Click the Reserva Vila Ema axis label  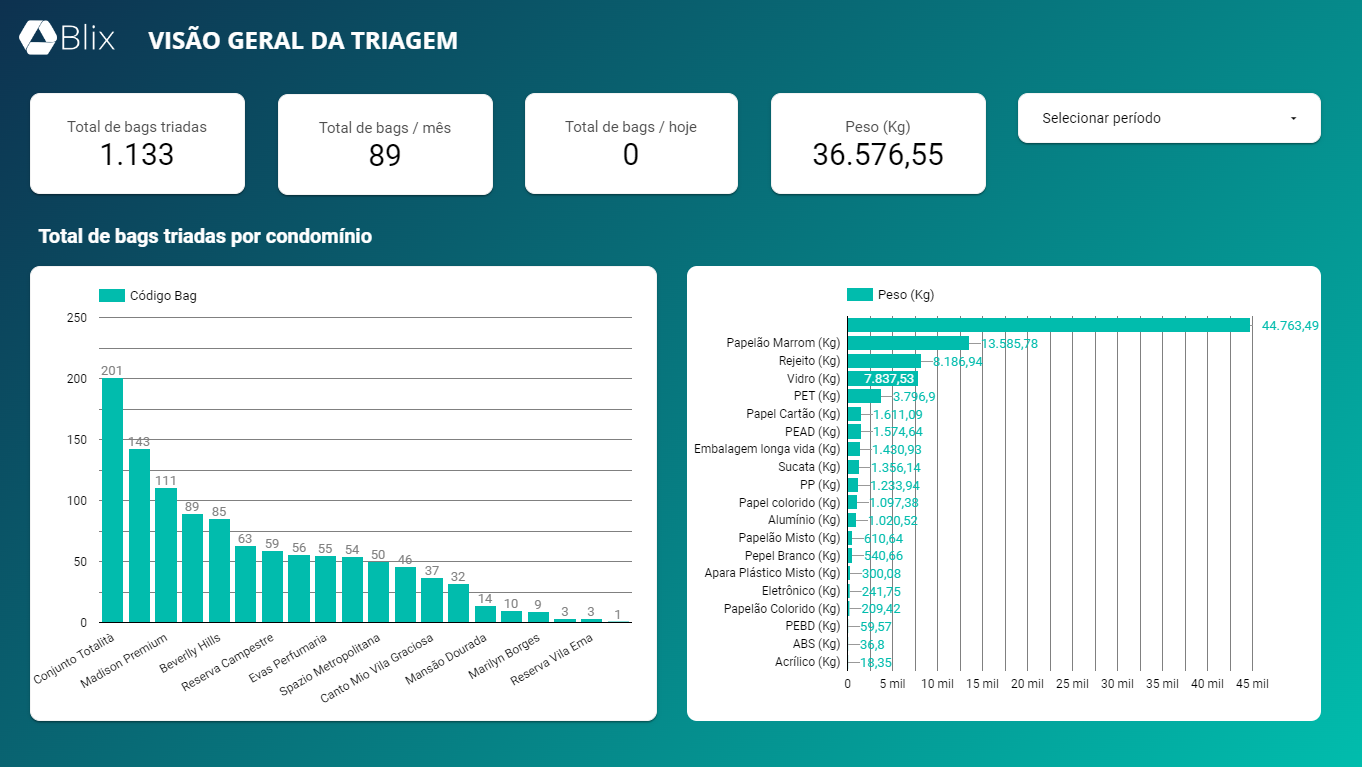[x=554, y=660]
